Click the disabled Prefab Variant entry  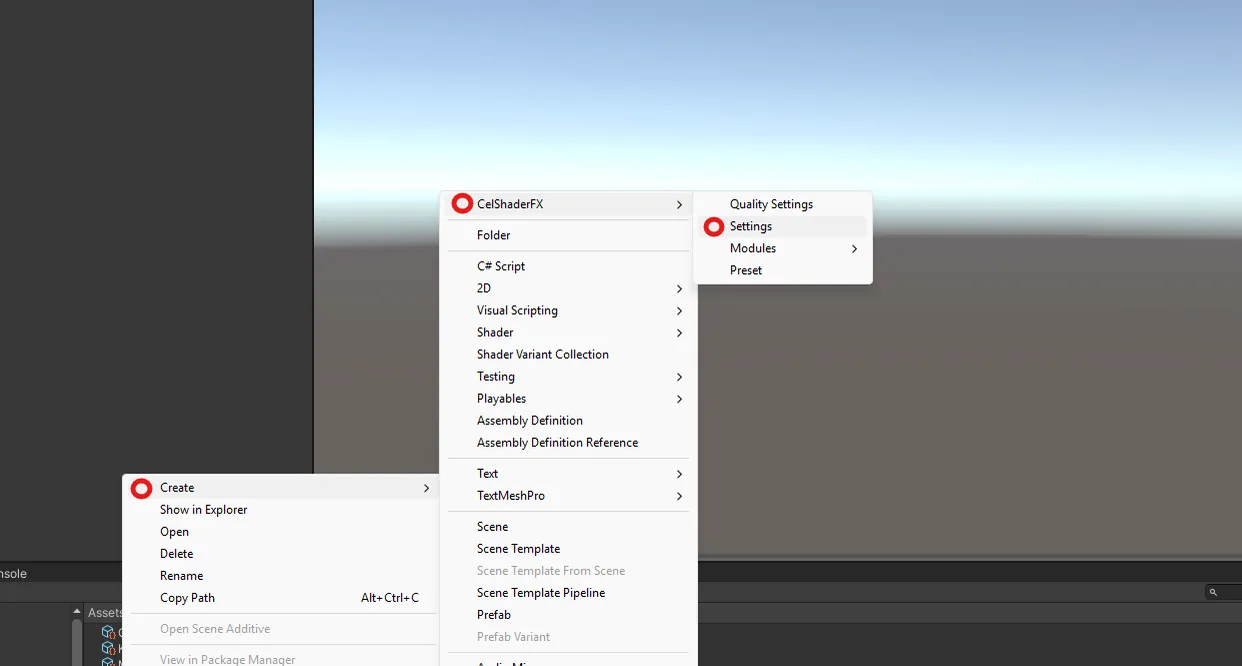567,636
